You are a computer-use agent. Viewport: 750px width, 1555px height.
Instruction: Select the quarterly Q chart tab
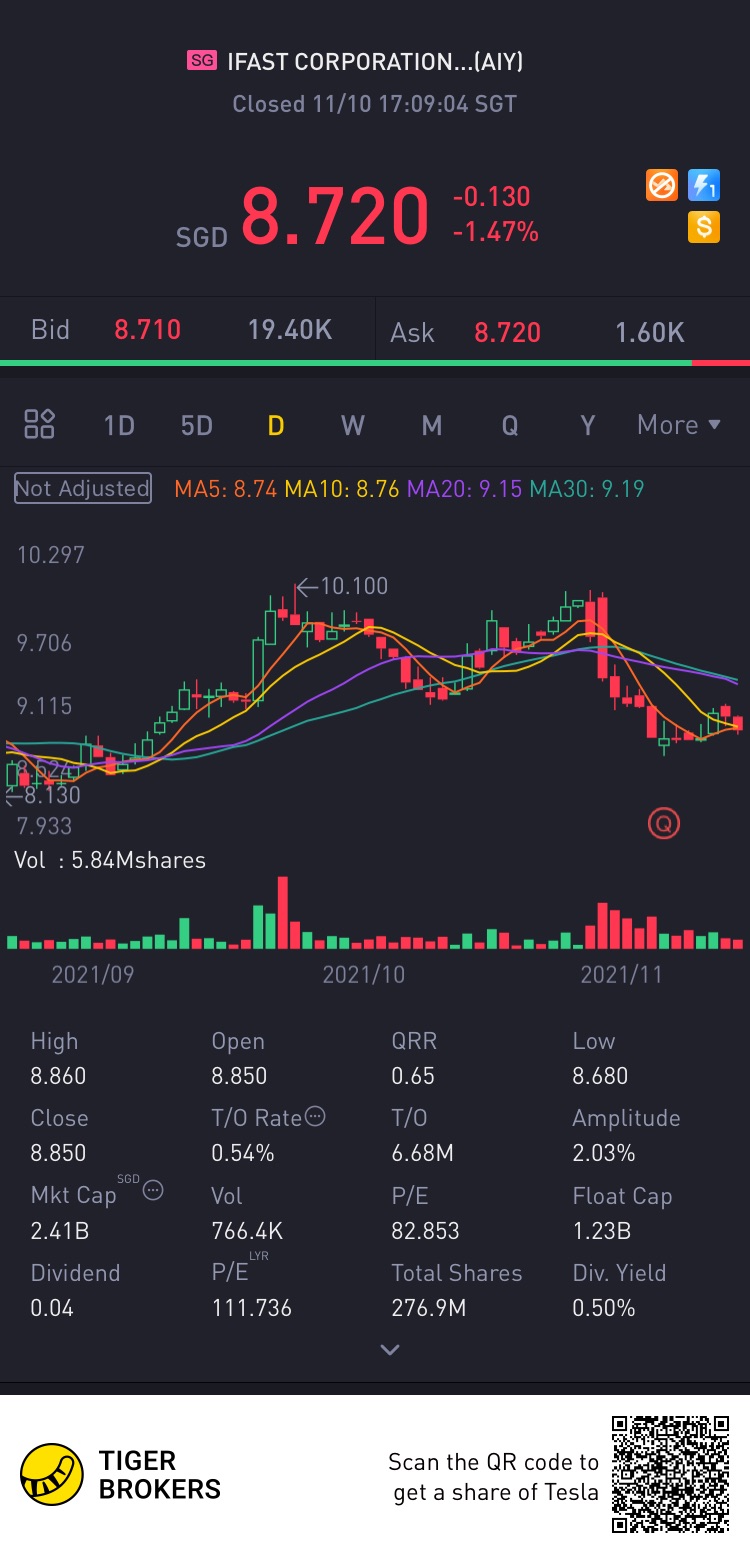[509, 425]
